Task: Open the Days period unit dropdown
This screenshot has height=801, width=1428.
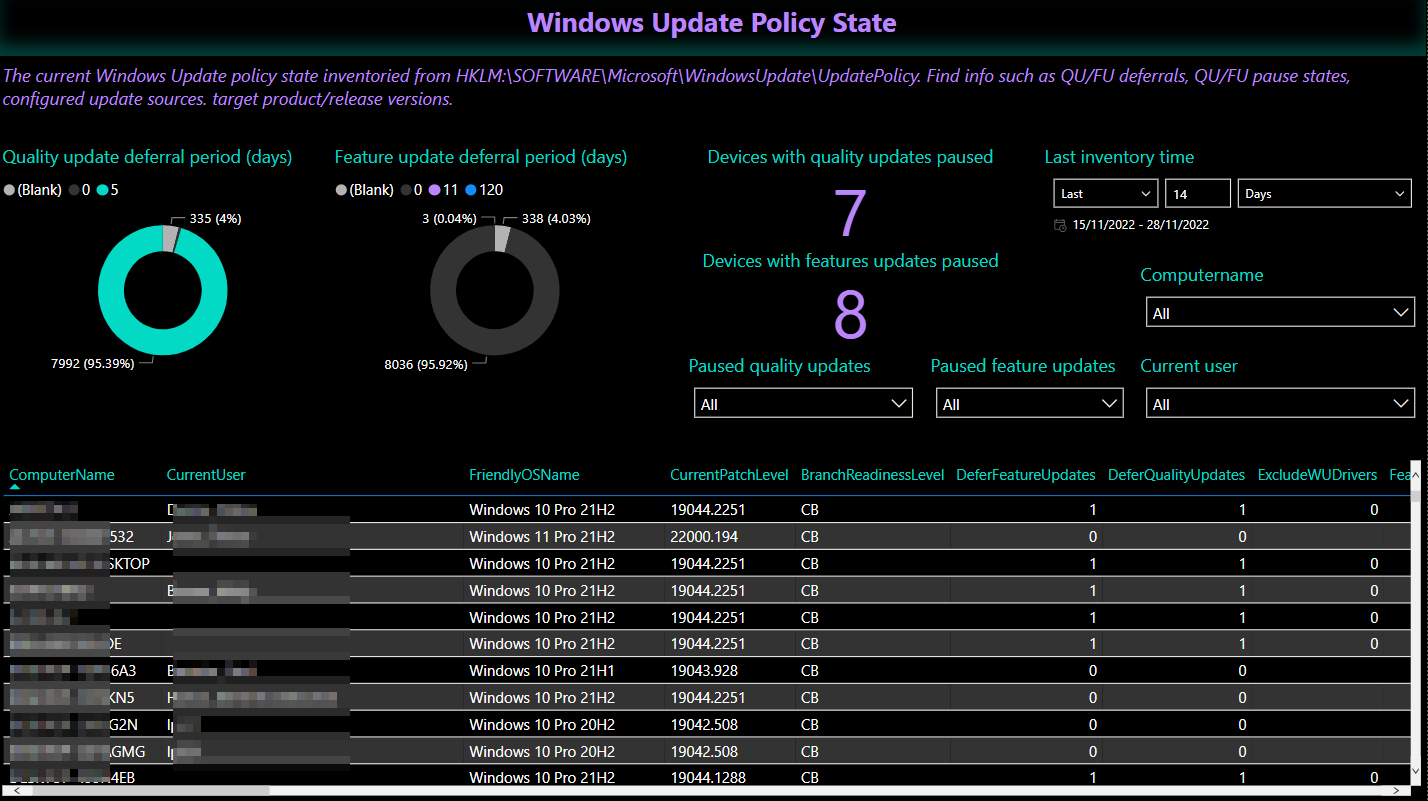Action: click(x=1323, y=194)
